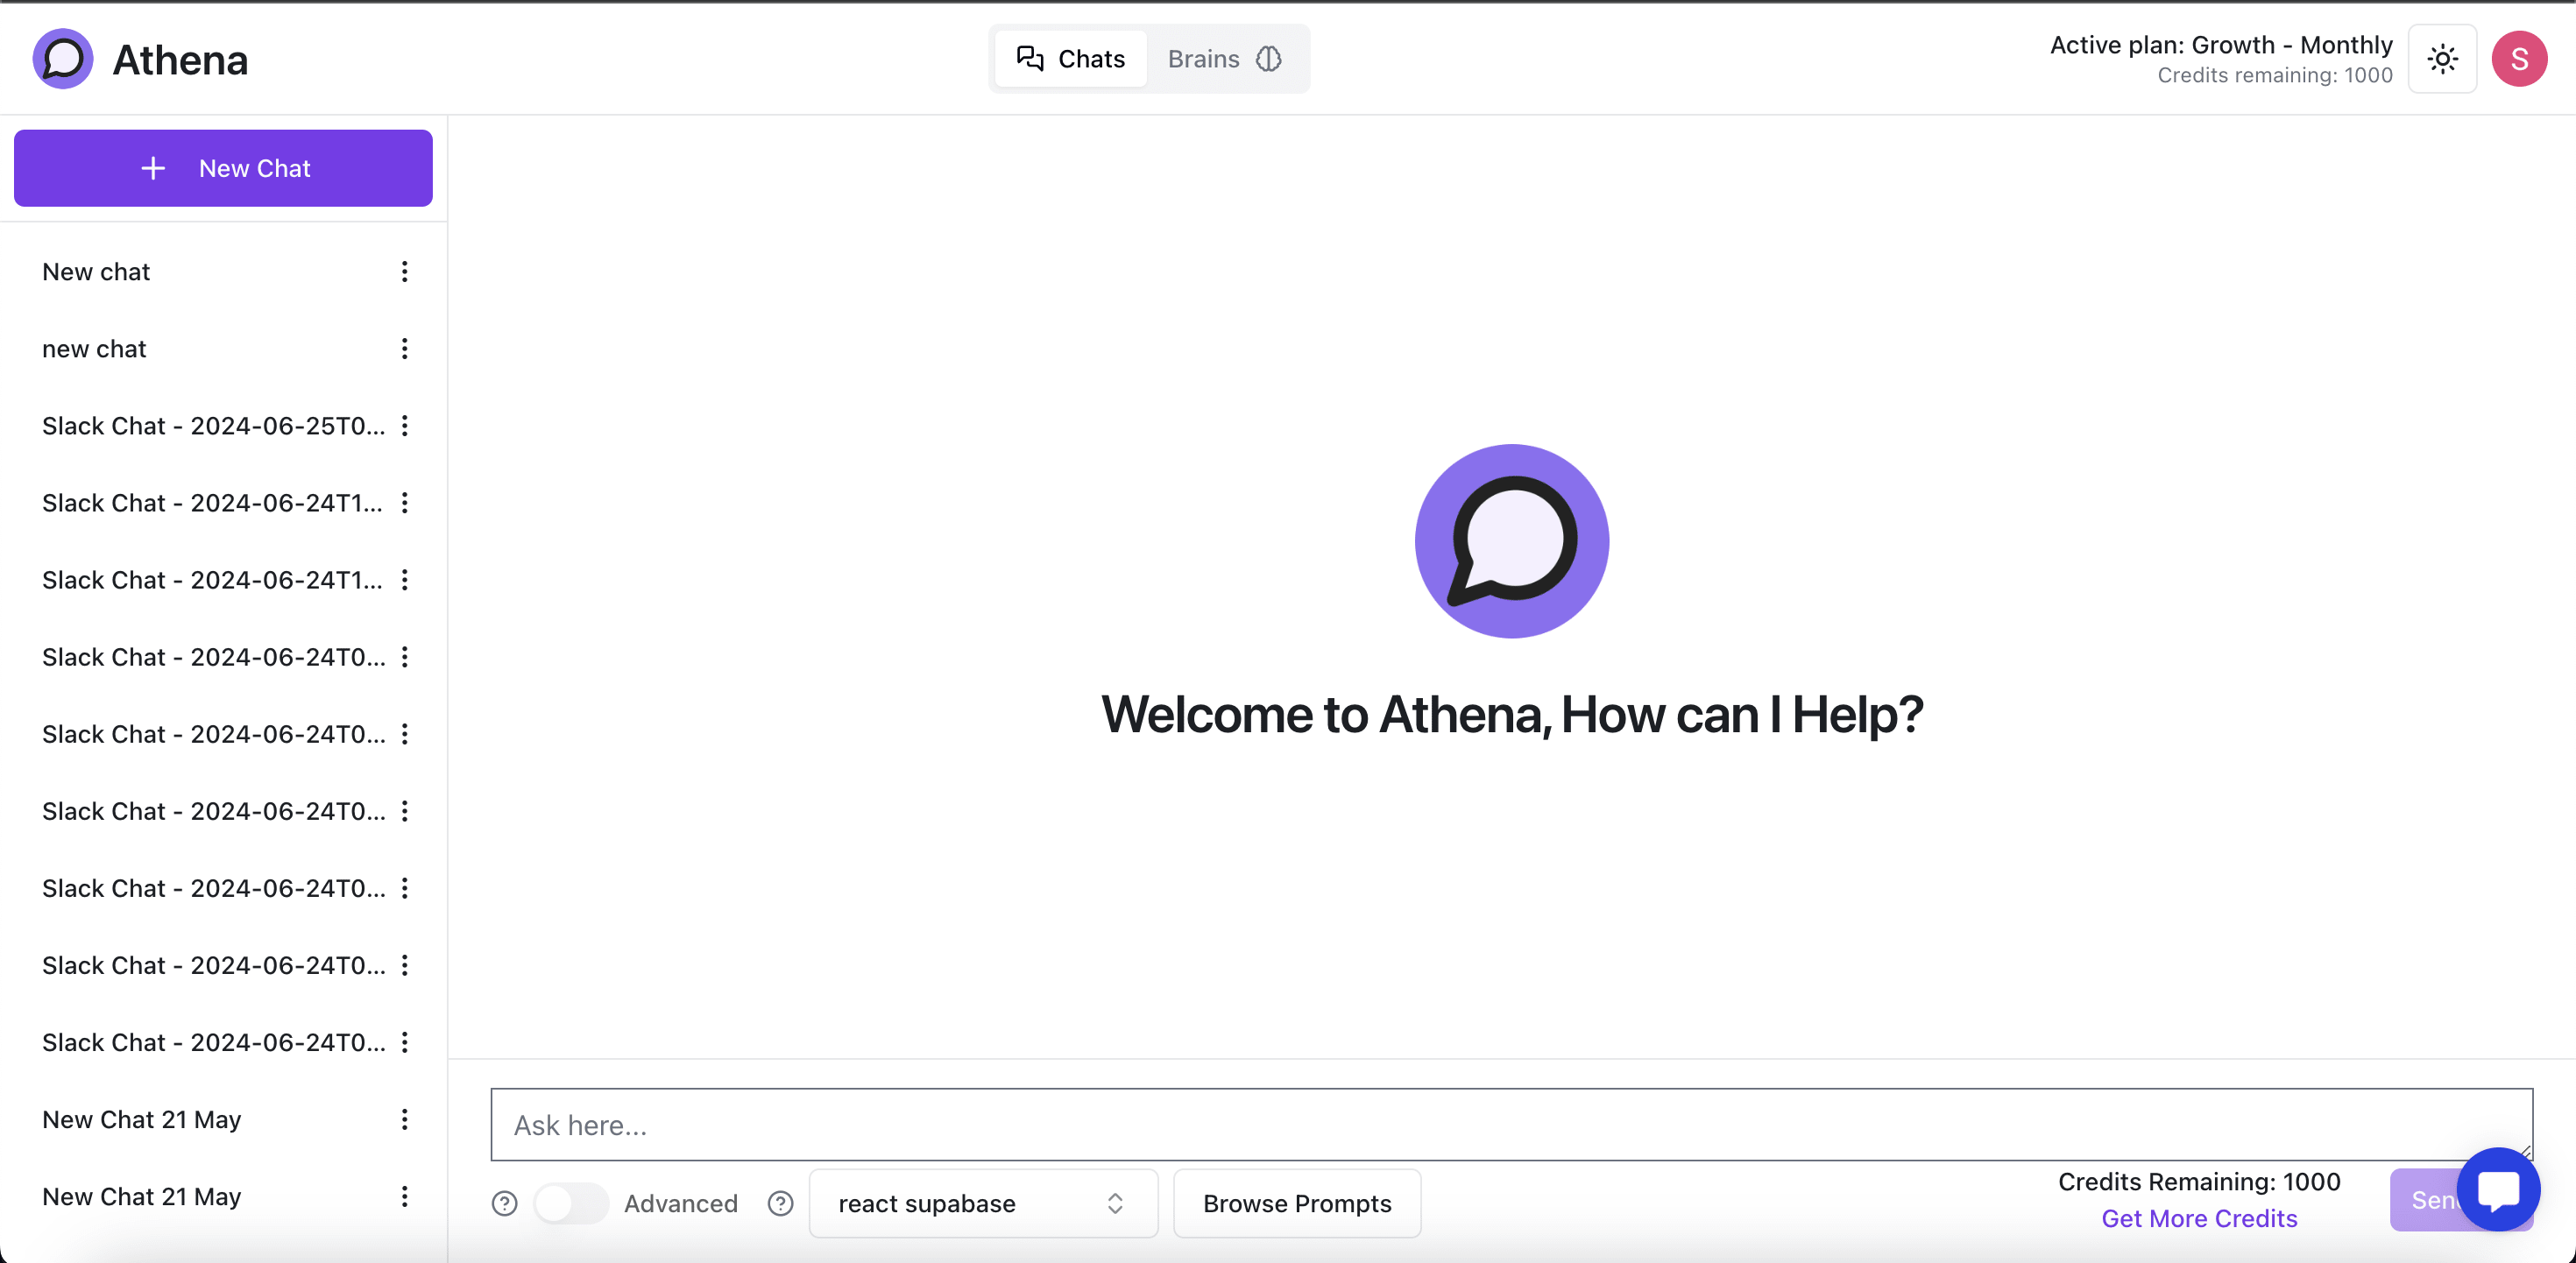Click help icon left of Advanced toggle

(x=505, y=1203)
